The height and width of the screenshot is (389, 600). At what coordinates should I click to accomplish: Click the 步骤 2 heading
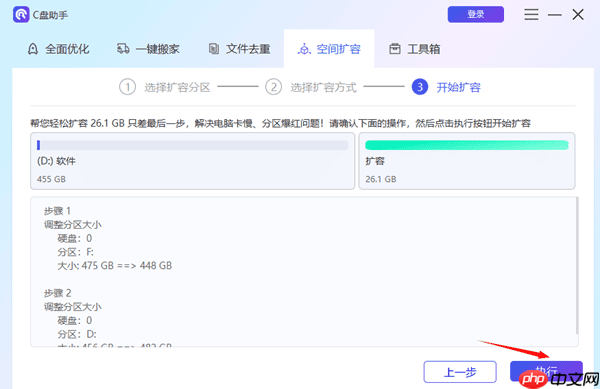click(57, 293)
